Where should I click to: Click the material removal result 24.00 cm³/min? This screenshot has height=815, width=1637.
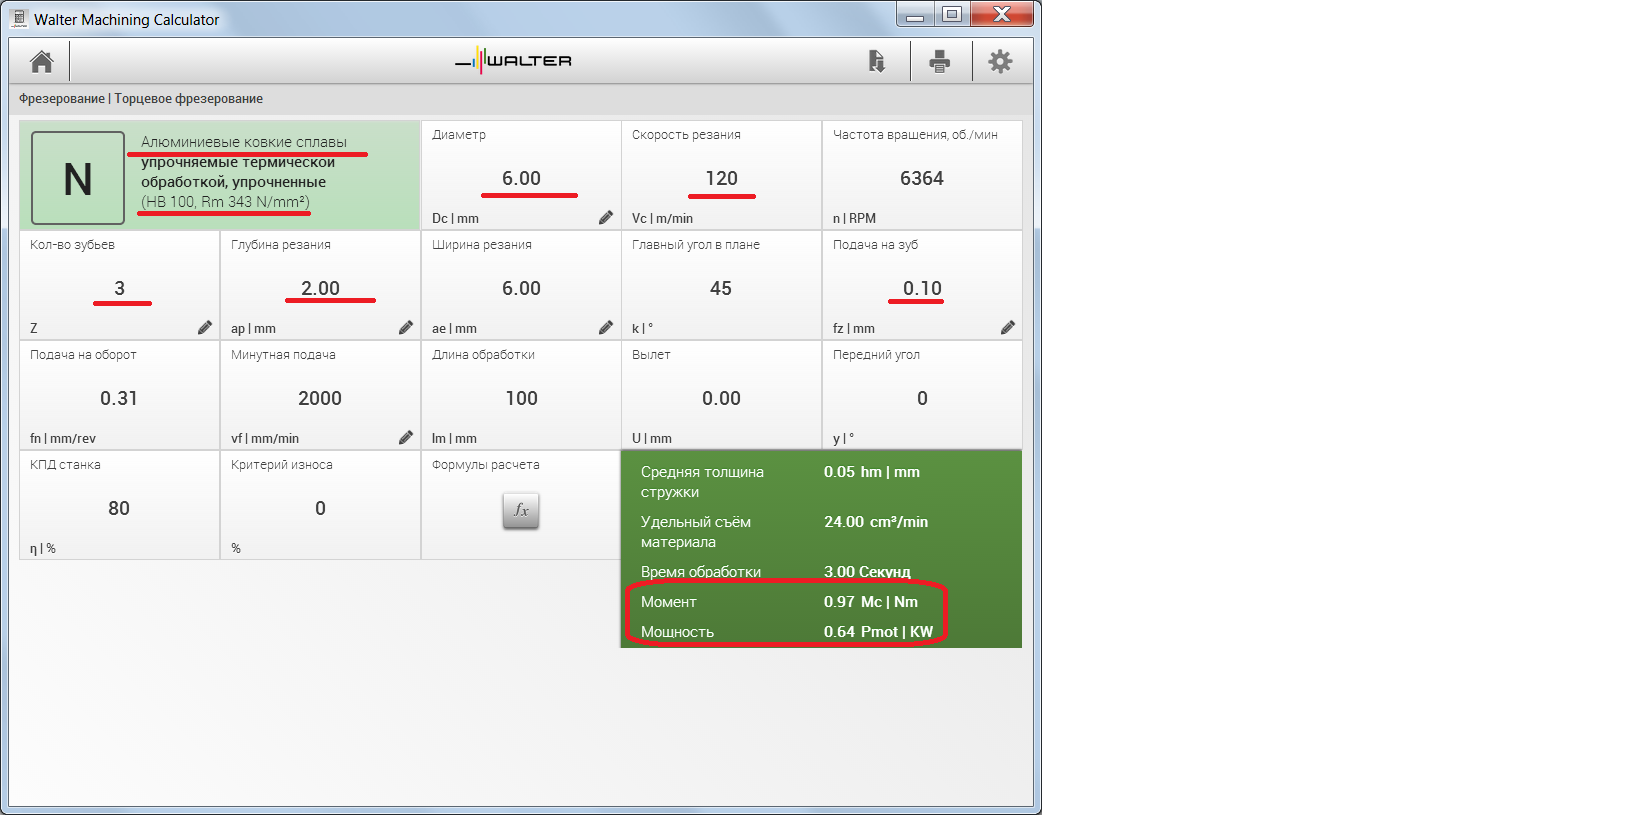coord(876,522)
